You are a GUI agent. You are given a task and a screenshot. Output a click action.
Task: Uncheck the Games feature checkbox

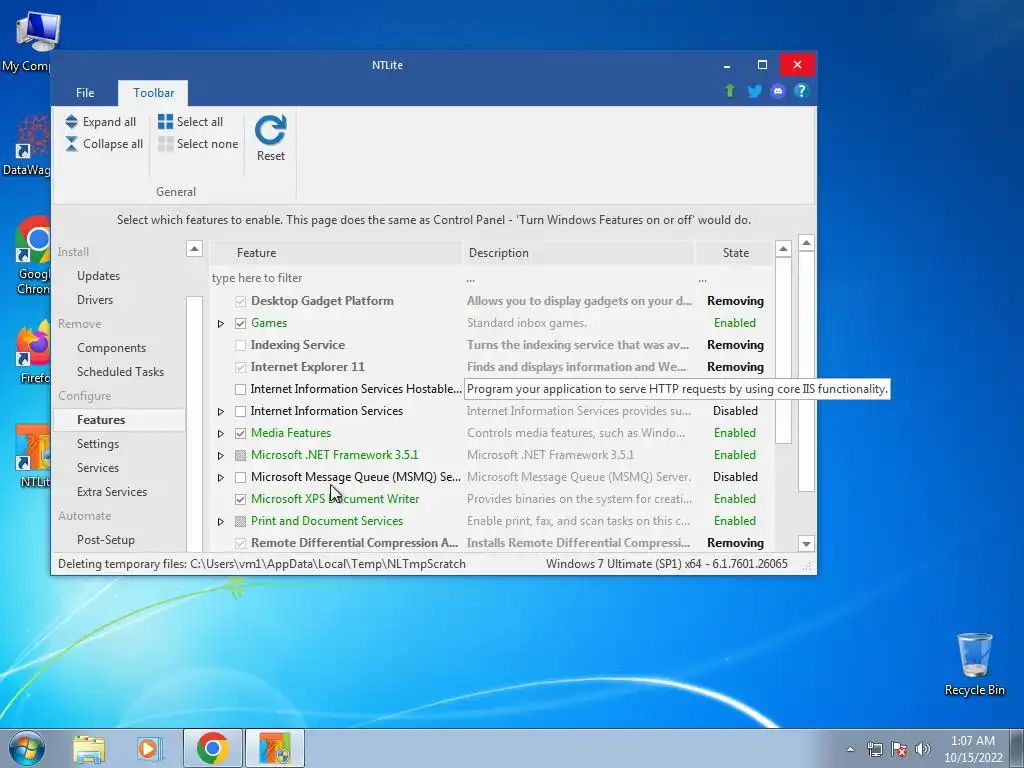click(240, 323)
